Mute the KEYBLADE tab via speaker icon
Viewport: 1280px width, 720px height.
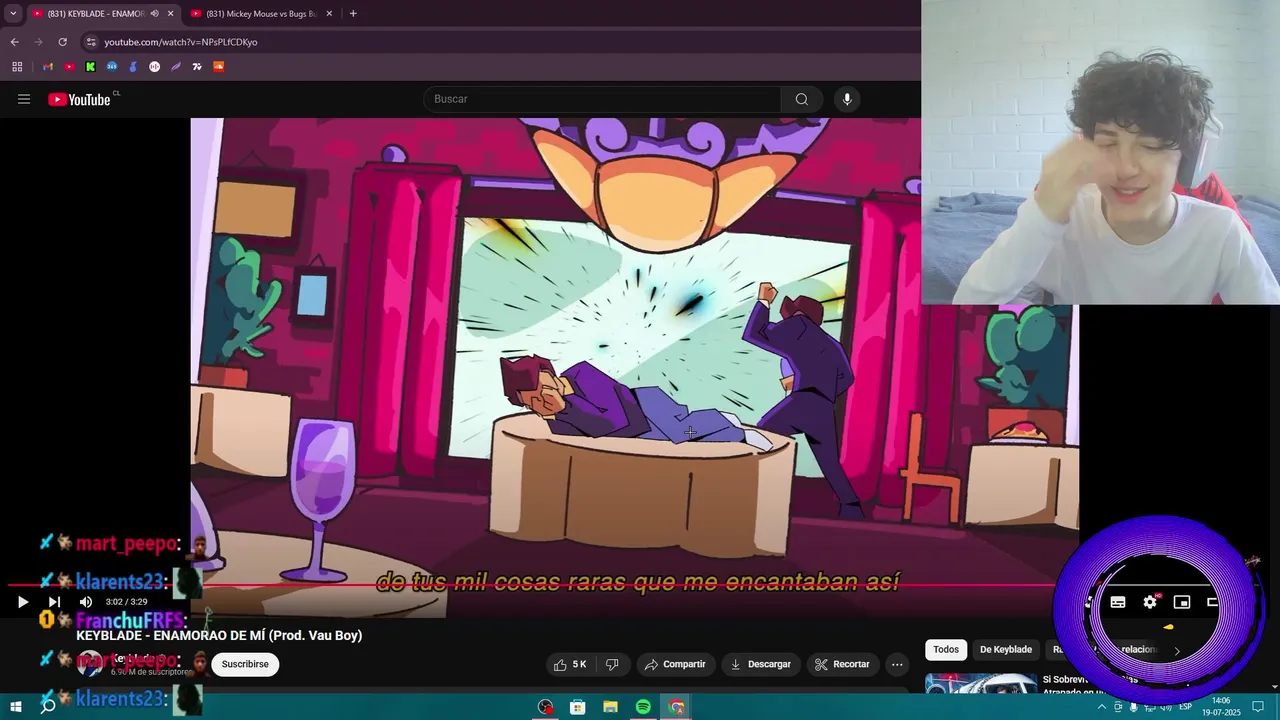tap(154, 14)
